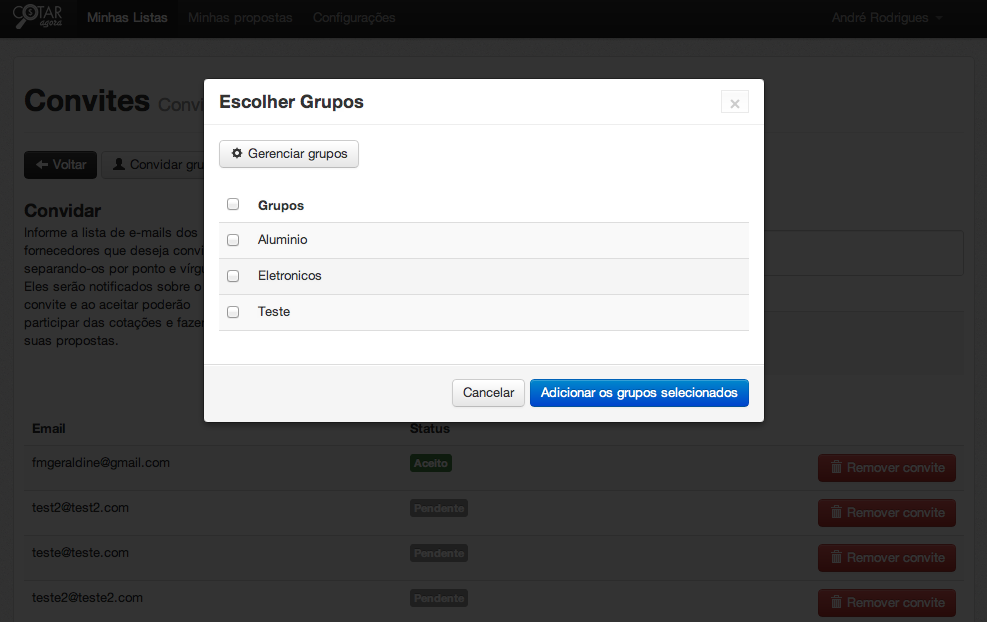This screenshot has width=987, height=622.
Task: Click the Cotar logo icon
Action: tap(36, 18)
